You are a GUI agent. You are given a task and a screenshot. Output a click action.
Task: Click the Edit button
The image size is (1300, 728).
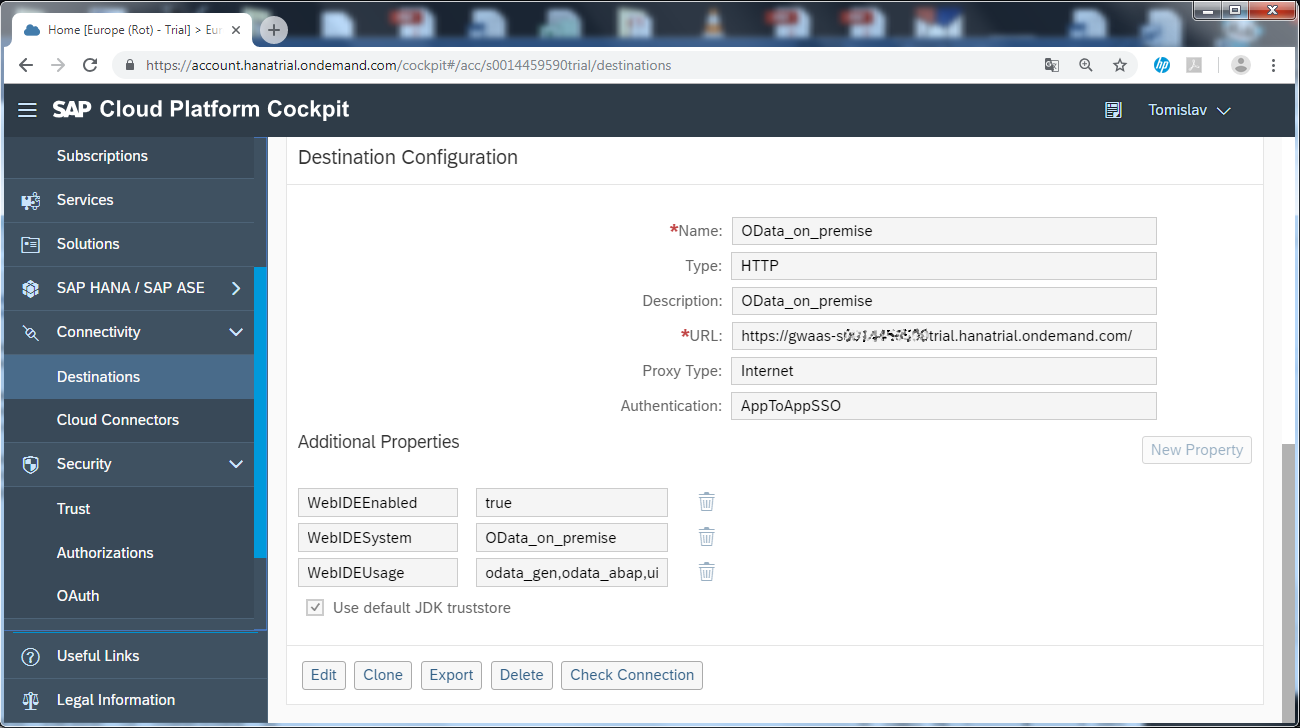pyautogui.click(x=323, y=675)
